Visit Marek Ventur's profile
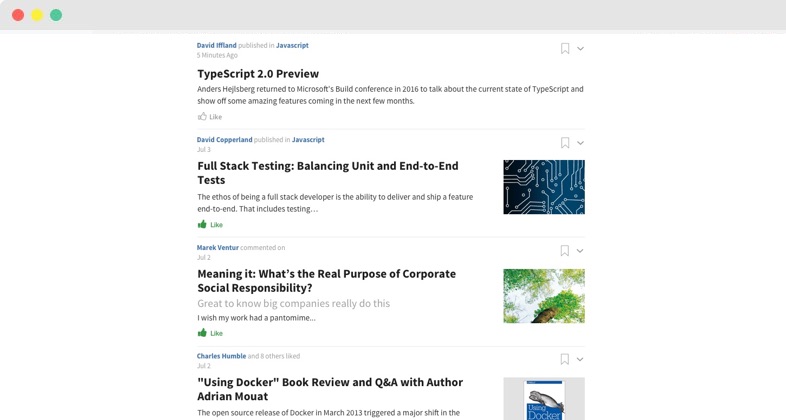 218,248
